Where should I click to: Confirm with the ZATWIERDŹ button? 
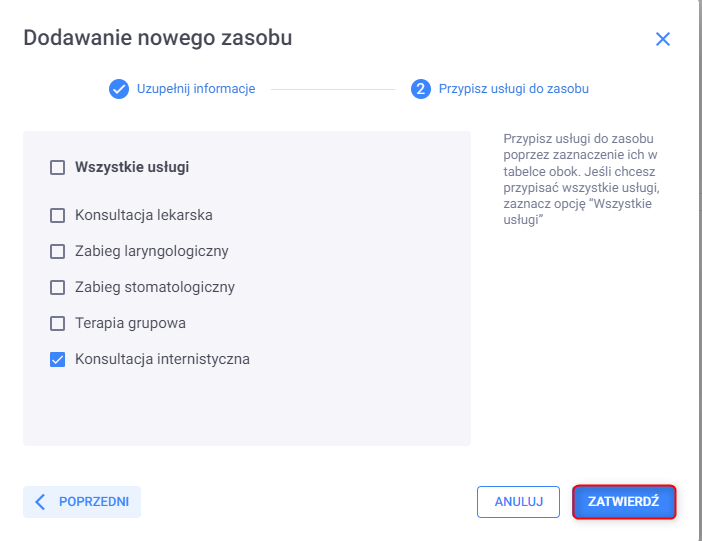coord(624,502)
